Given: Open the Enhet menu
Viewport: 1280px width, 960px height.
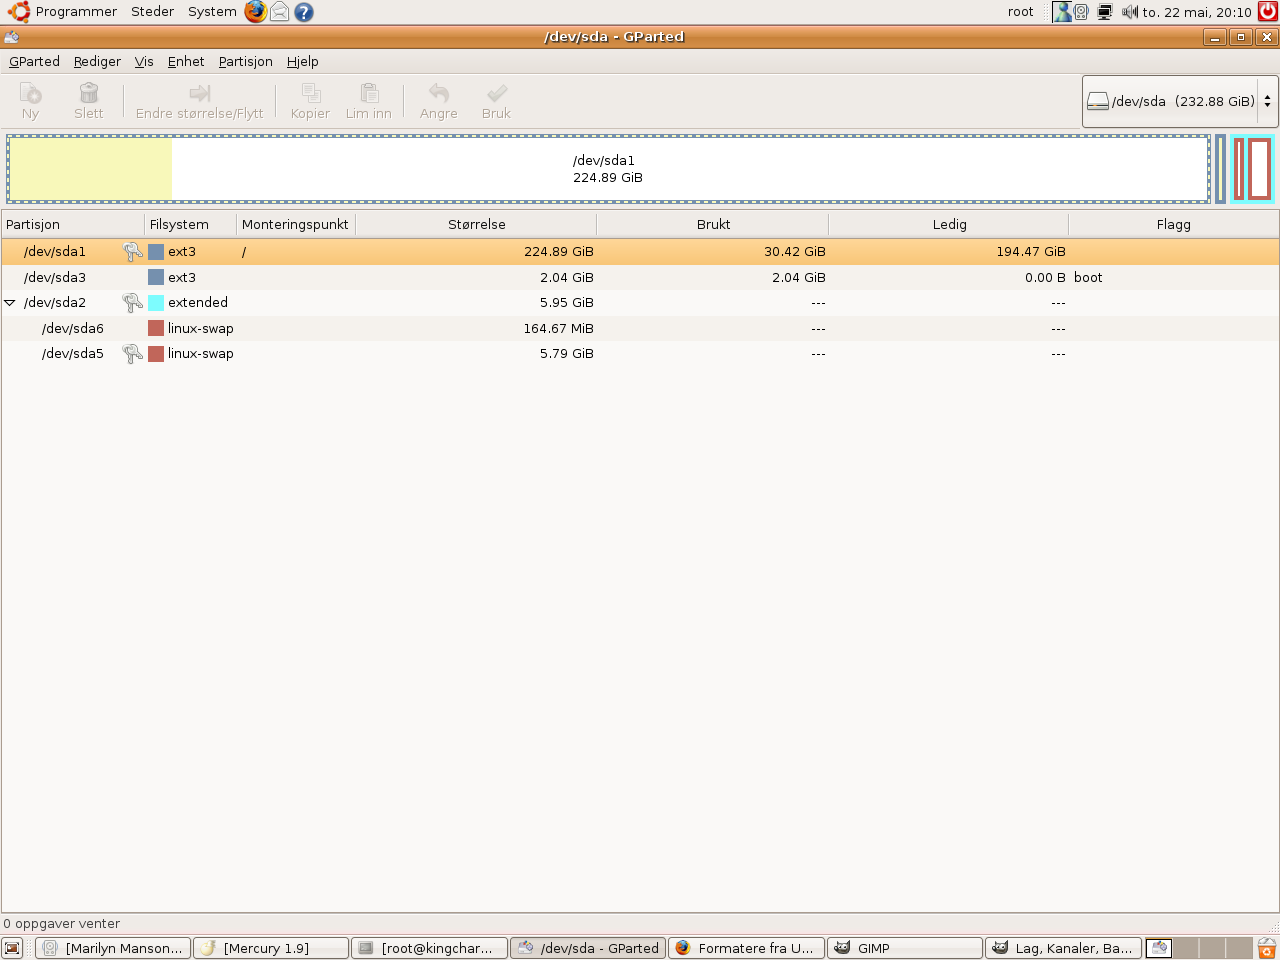Looking at the screenshot, I should pyautogui.click(x=186, y=61).
